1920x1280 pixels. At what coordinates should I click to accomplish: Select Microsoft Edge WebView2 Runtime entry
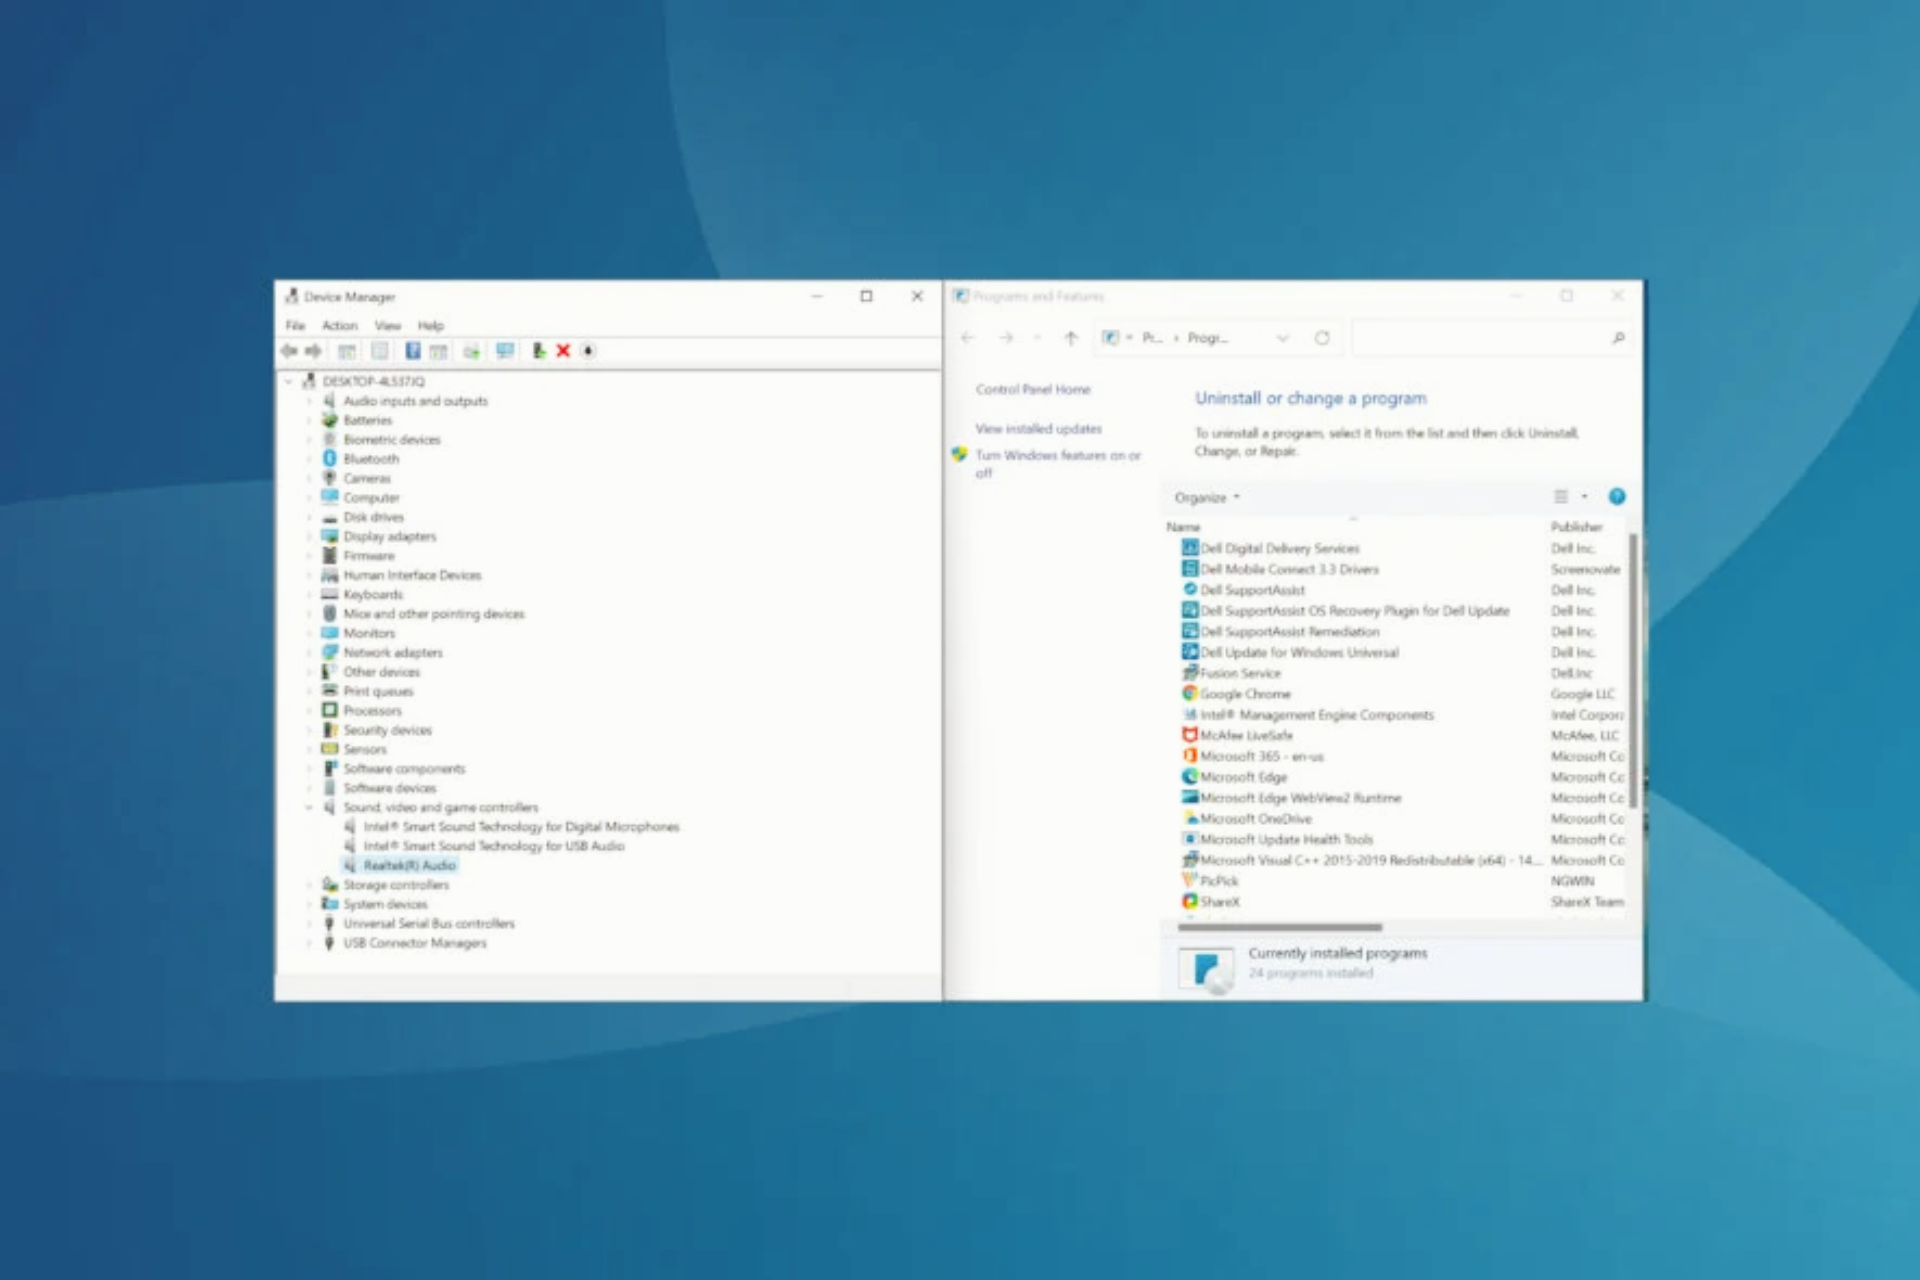pos(1300,797)
